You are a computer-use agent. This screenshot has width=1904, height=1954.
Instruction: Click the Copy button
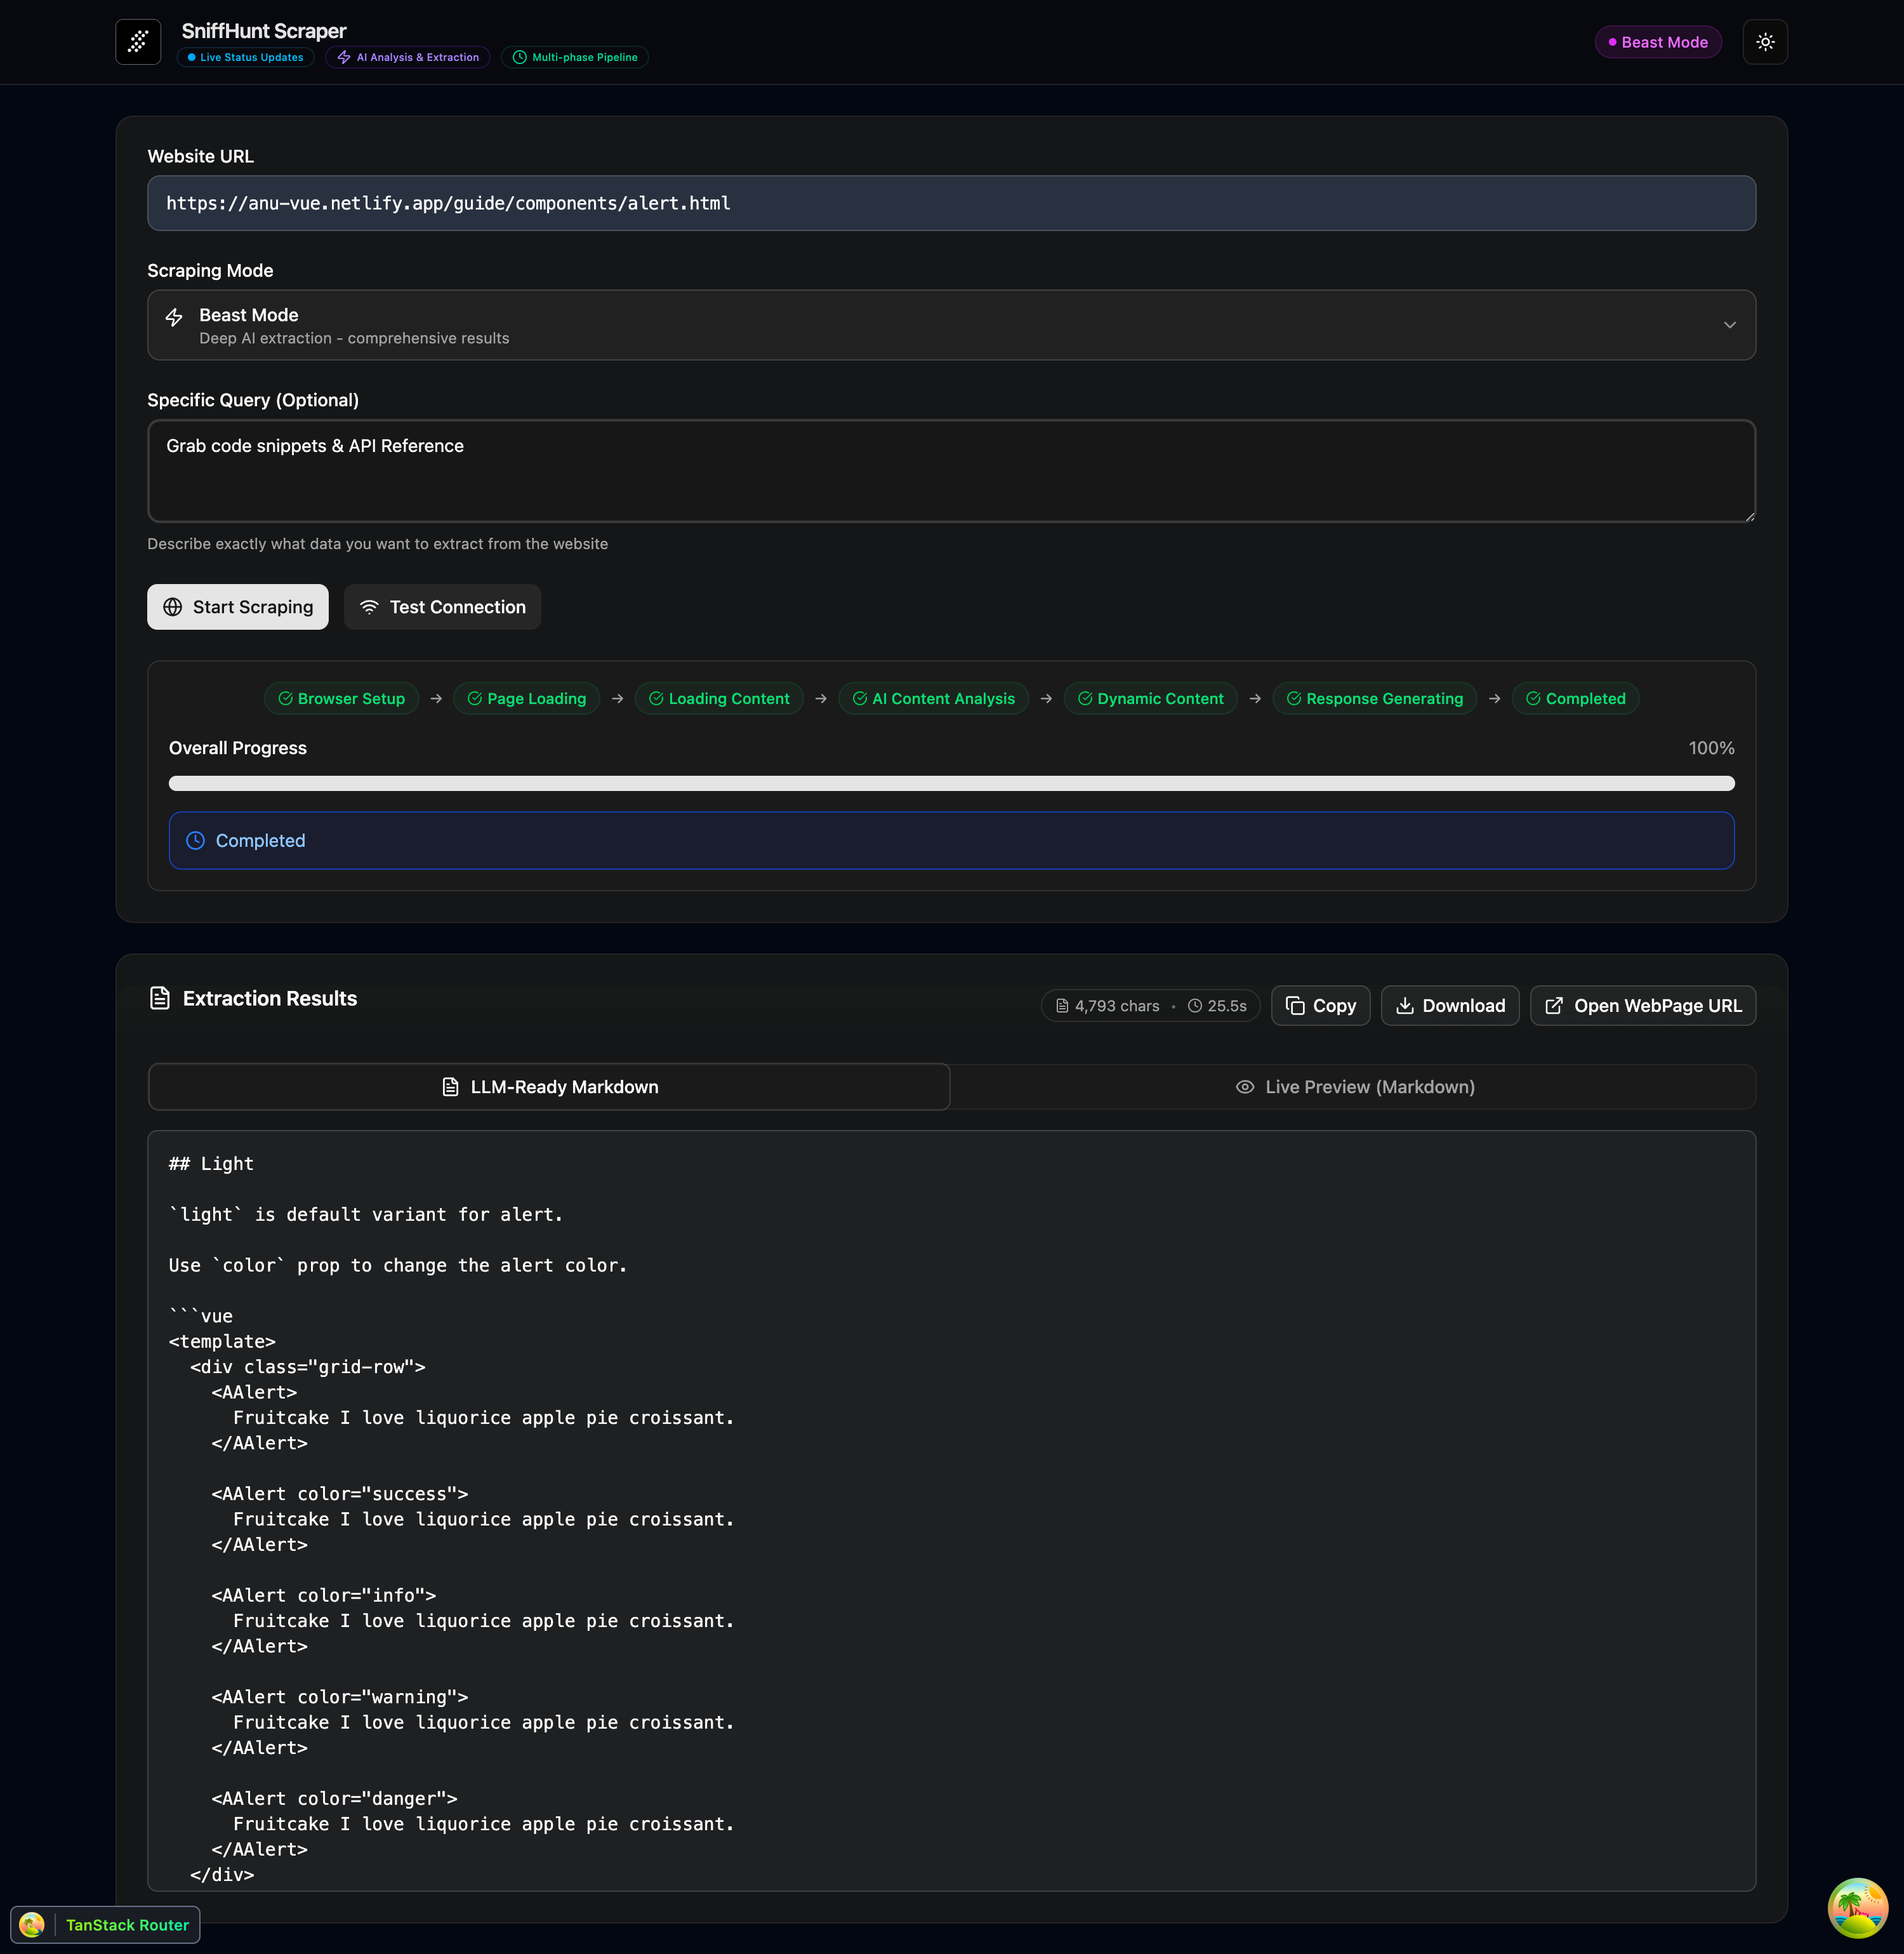click(x=1320, y=1006)
